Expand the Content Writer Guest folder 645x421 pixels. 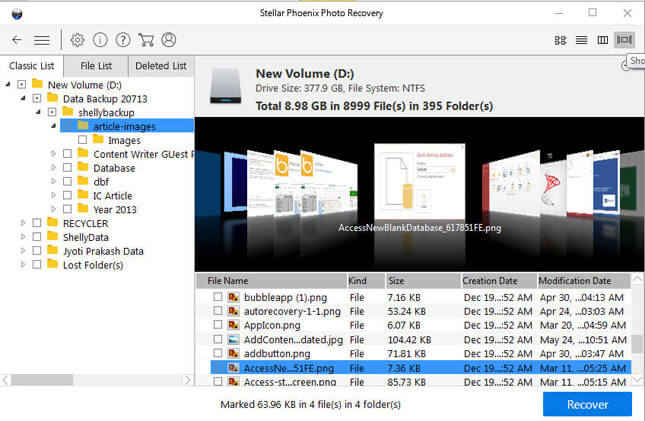pos(53,154)
